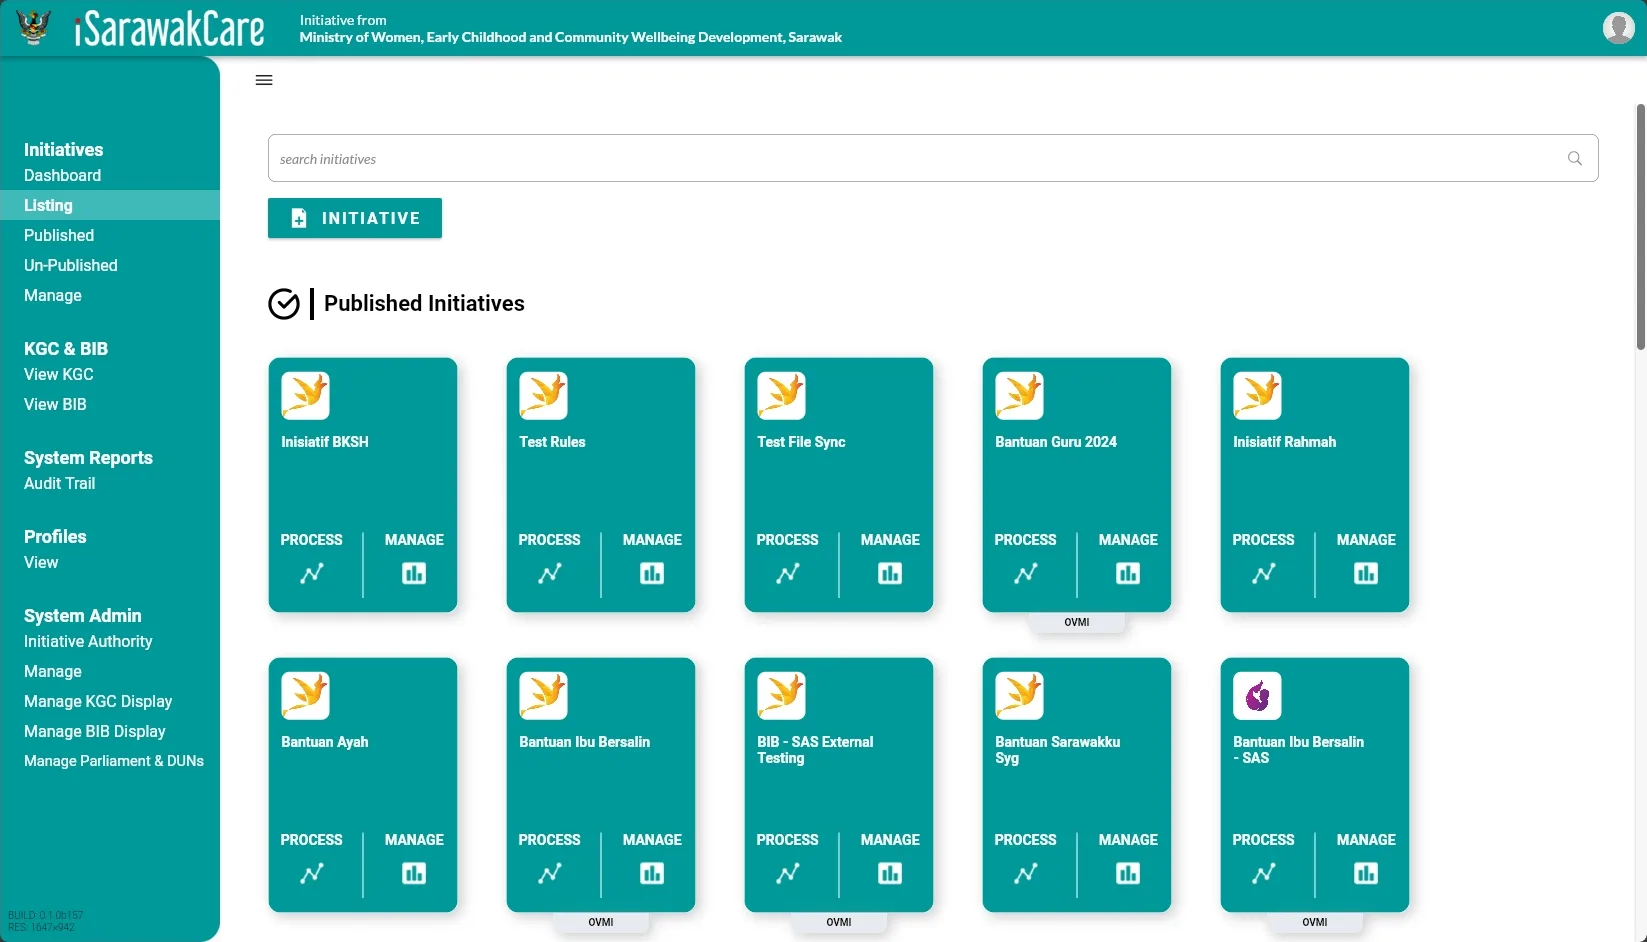The width and height of the screenshot is (1647, 942).
Task: Click Manage icon on Bantuan Ayah card
Action: tap(414, 873)
